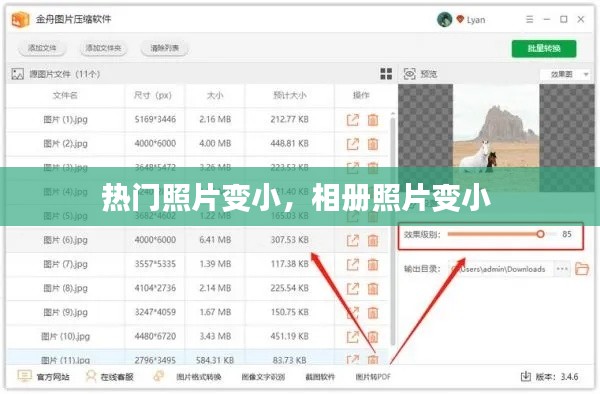Click dimension cell 5169*3446

click(155, 120)
